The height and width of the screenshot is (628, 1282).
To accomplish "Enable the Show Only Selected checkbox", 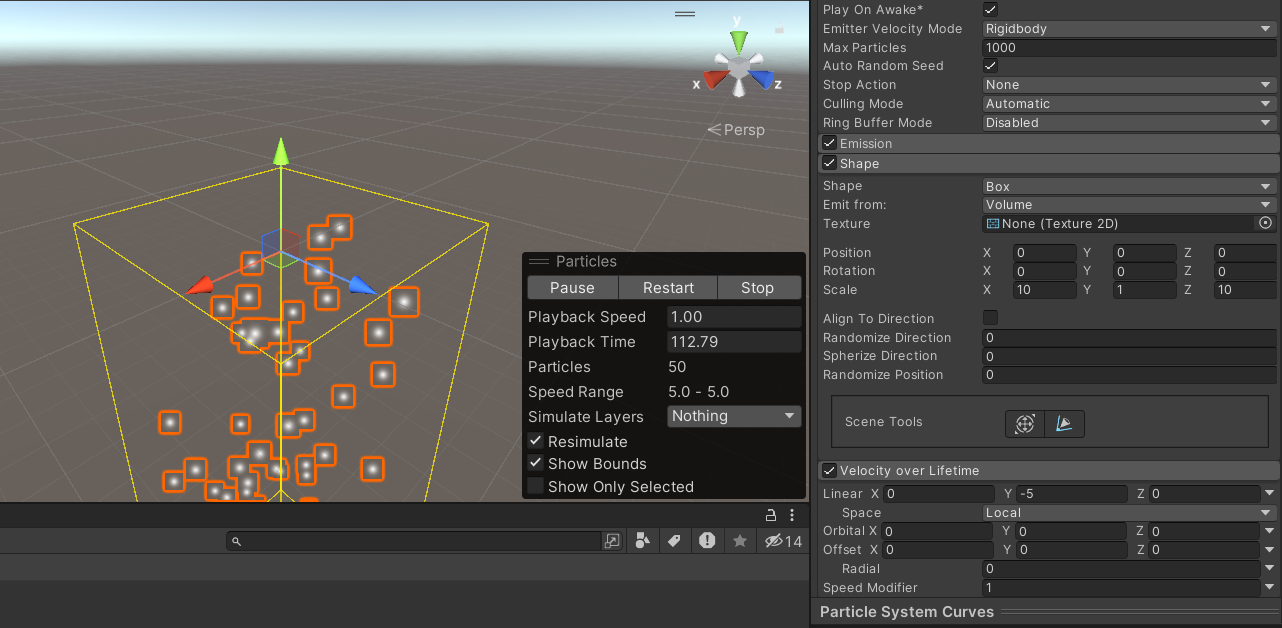I will 536,486.
